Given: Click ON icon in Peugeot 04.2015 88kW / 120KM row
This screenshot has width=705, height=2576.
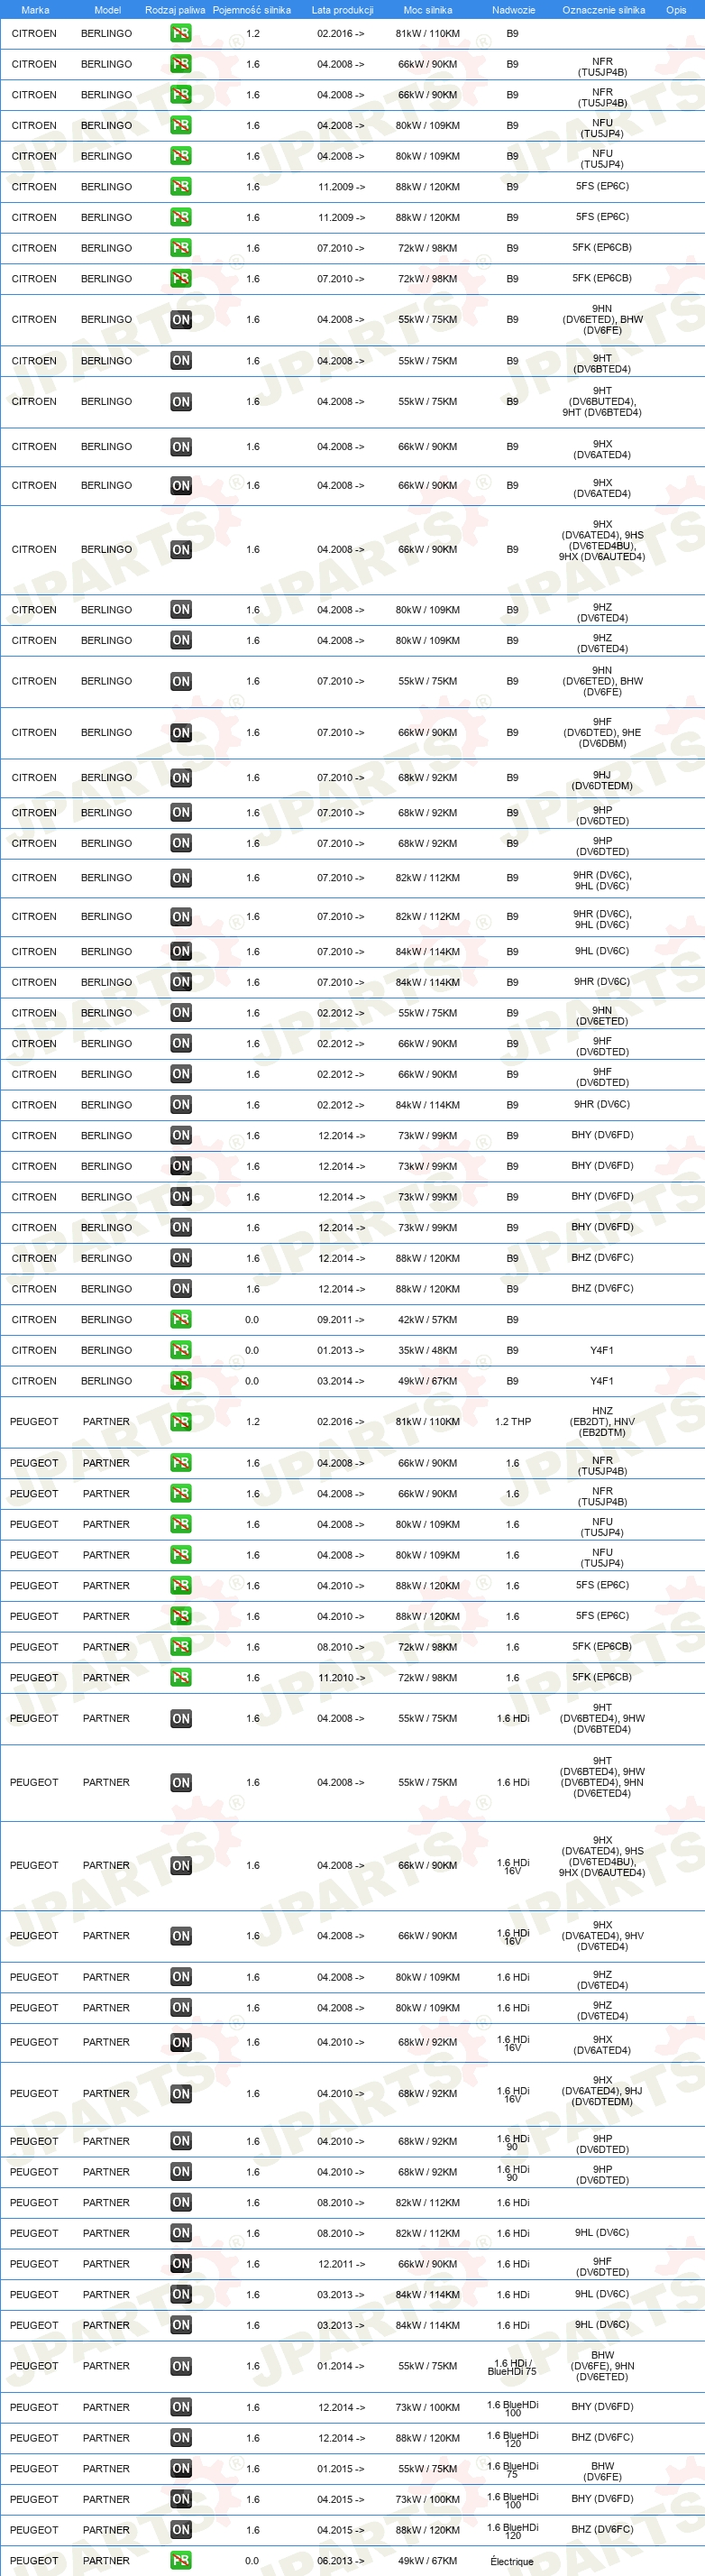Looking at the screenshot, I should [x=181, y=2530].
